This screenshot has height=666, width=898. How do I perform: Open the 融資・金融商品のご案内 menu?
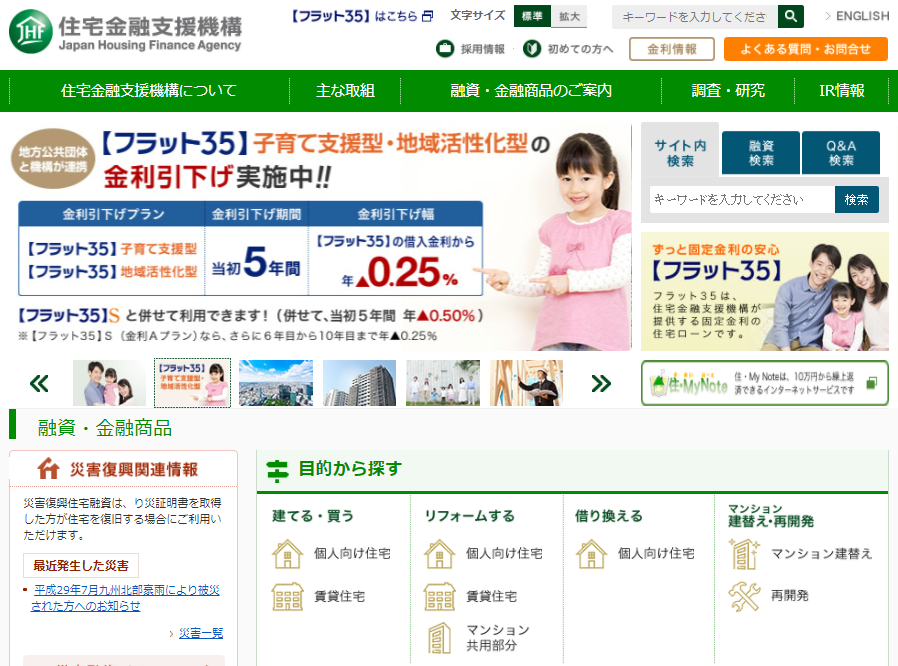point(531,90)
